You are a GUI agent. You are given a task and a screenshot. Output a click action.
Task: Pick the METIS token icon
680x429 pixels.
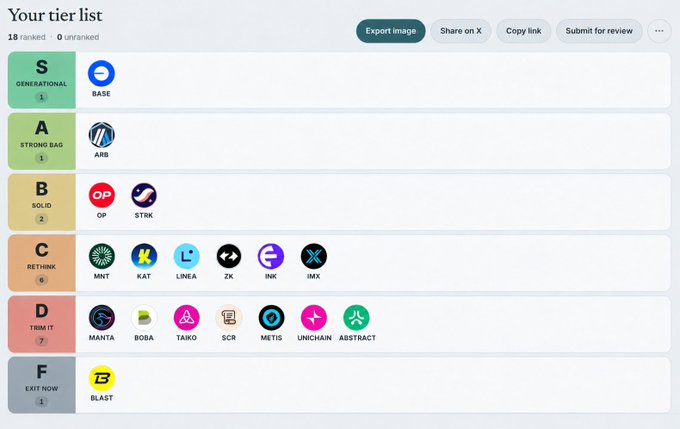(271, 318)
